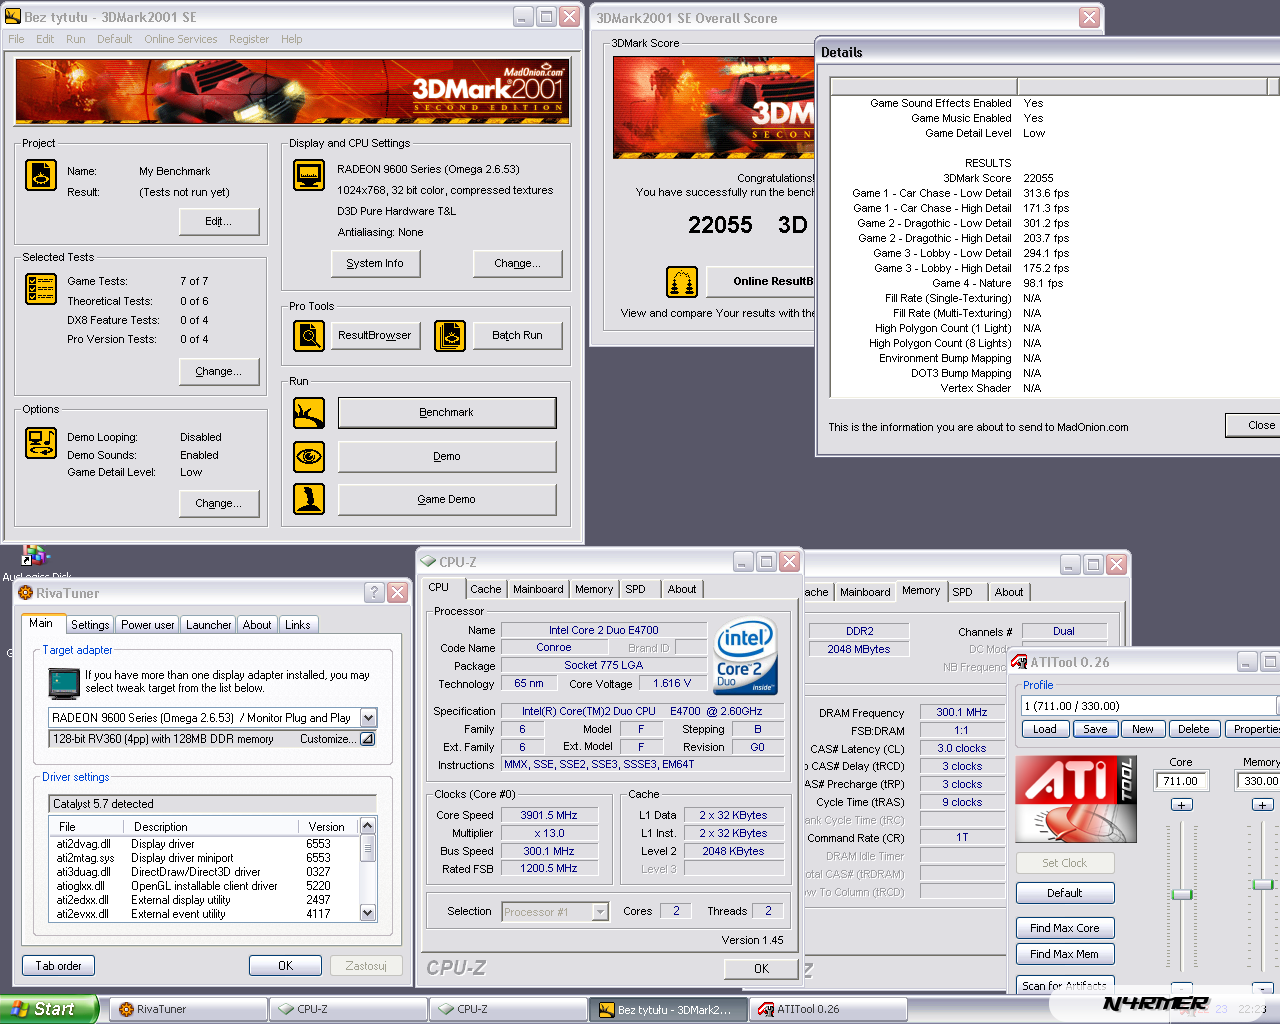
Task: Open the adapter selection dropdown in RivaTuner
Action: tap(368, 718)
